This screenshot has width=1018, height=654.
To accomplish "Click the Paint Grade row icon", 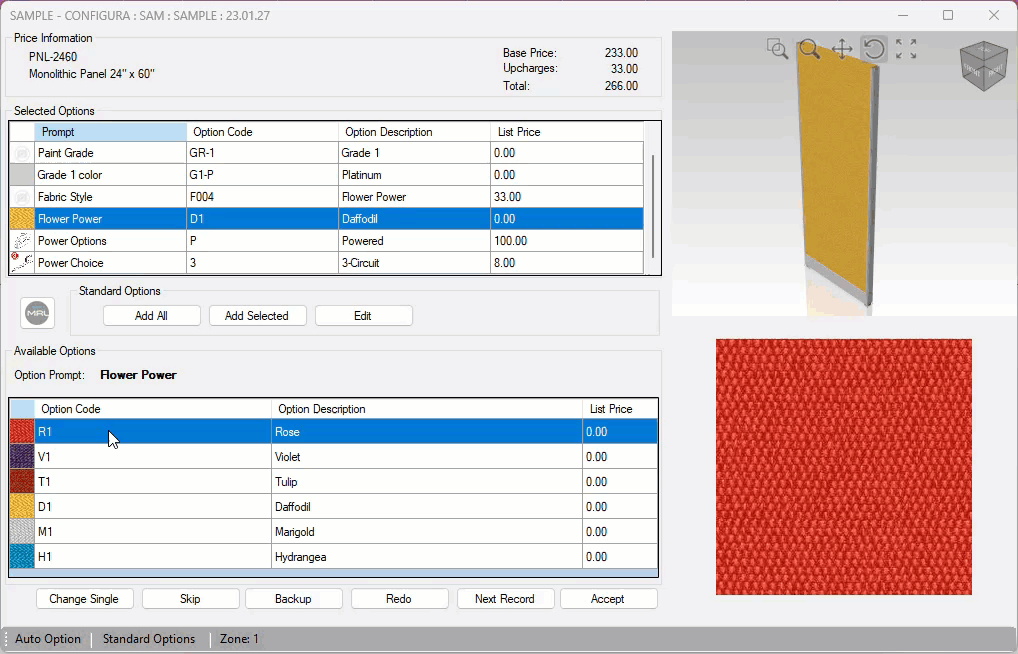I will 22,153.
